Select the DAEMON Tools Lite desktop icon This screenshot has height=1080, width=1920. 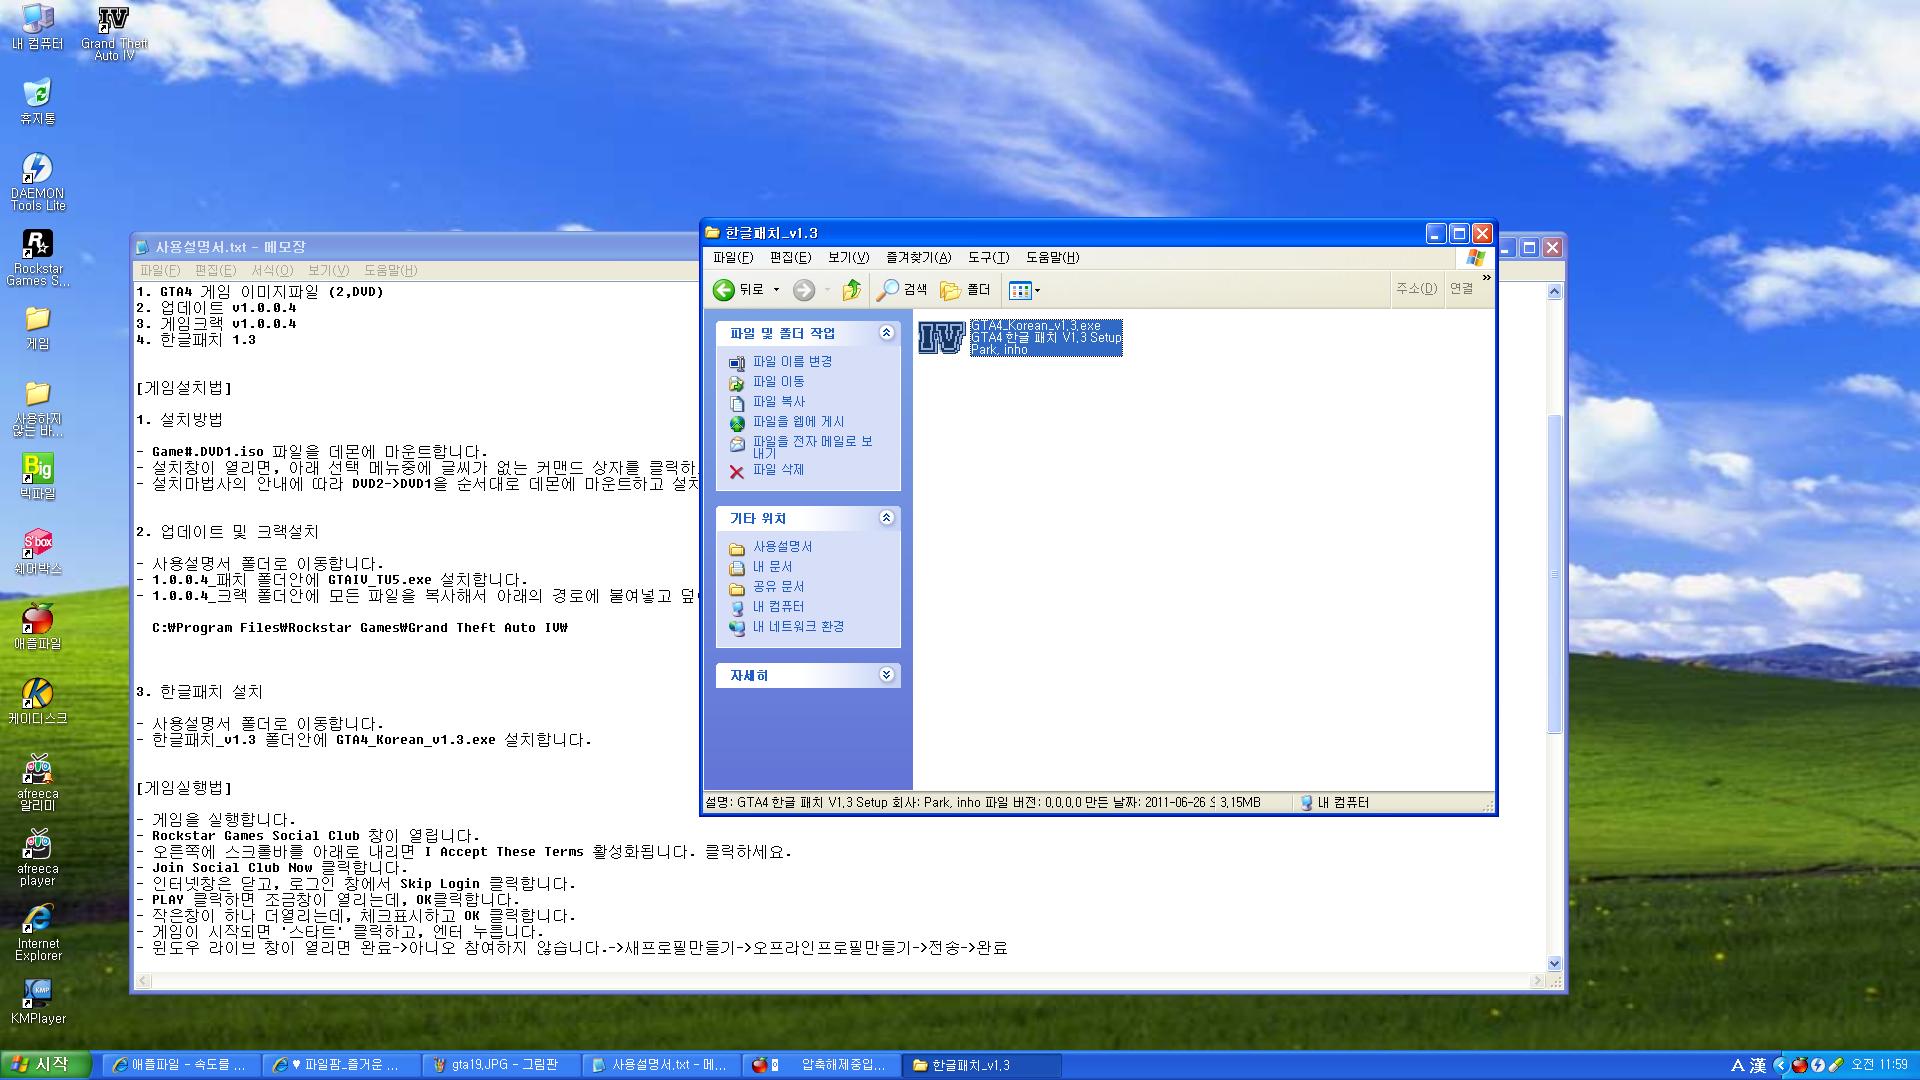coord(37,181)
